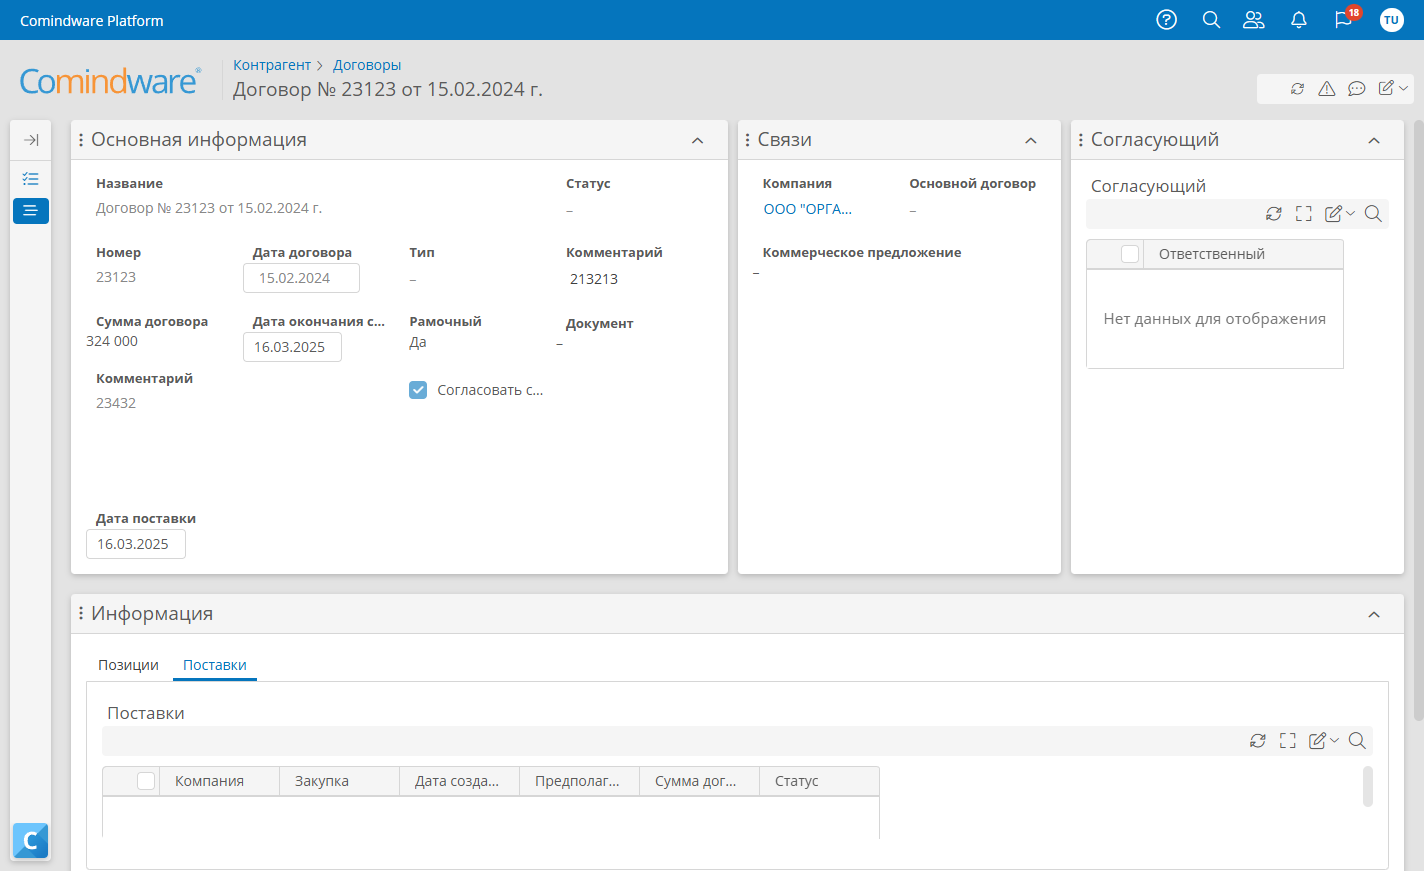Click the Комментарий value 23432
This screenshot has height=871, width=1424.
pyautogui.click(x=116, y=403)
